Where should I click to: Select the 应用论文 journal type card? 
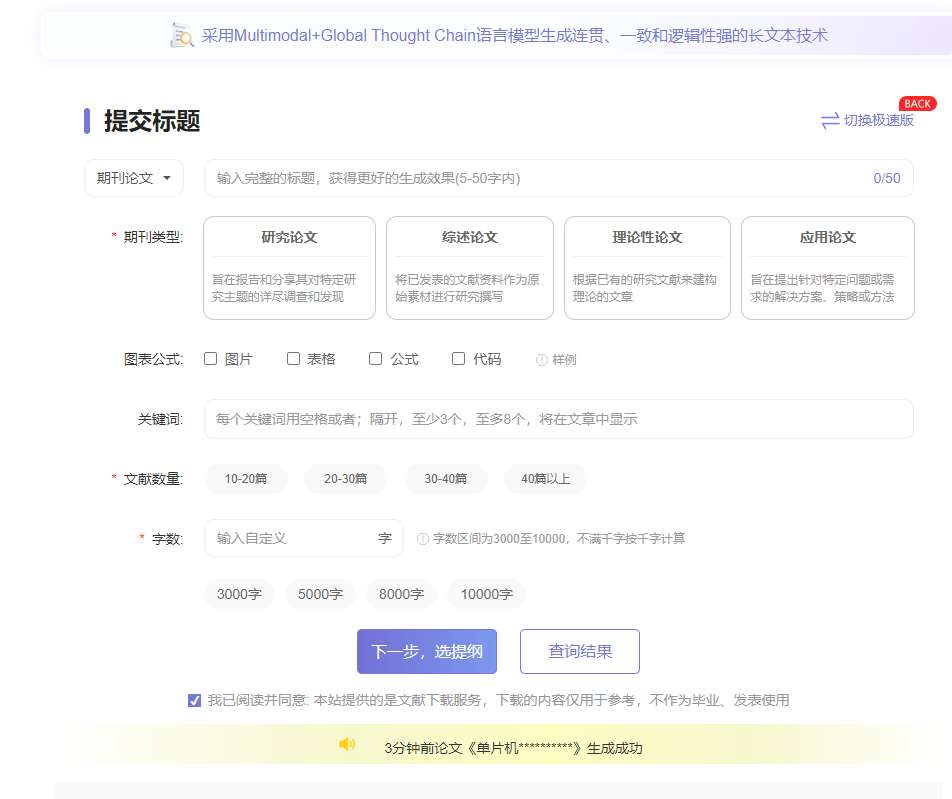click(828, 268)
